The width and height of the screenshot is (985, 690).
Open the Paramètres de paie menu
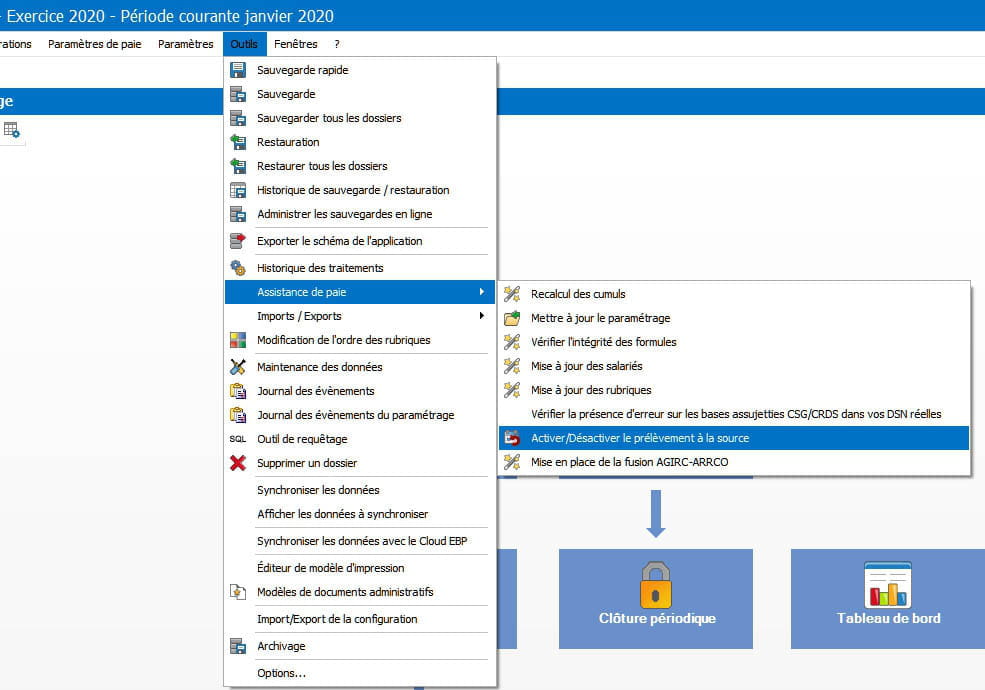pyautogui.click(x=95, y=44)
